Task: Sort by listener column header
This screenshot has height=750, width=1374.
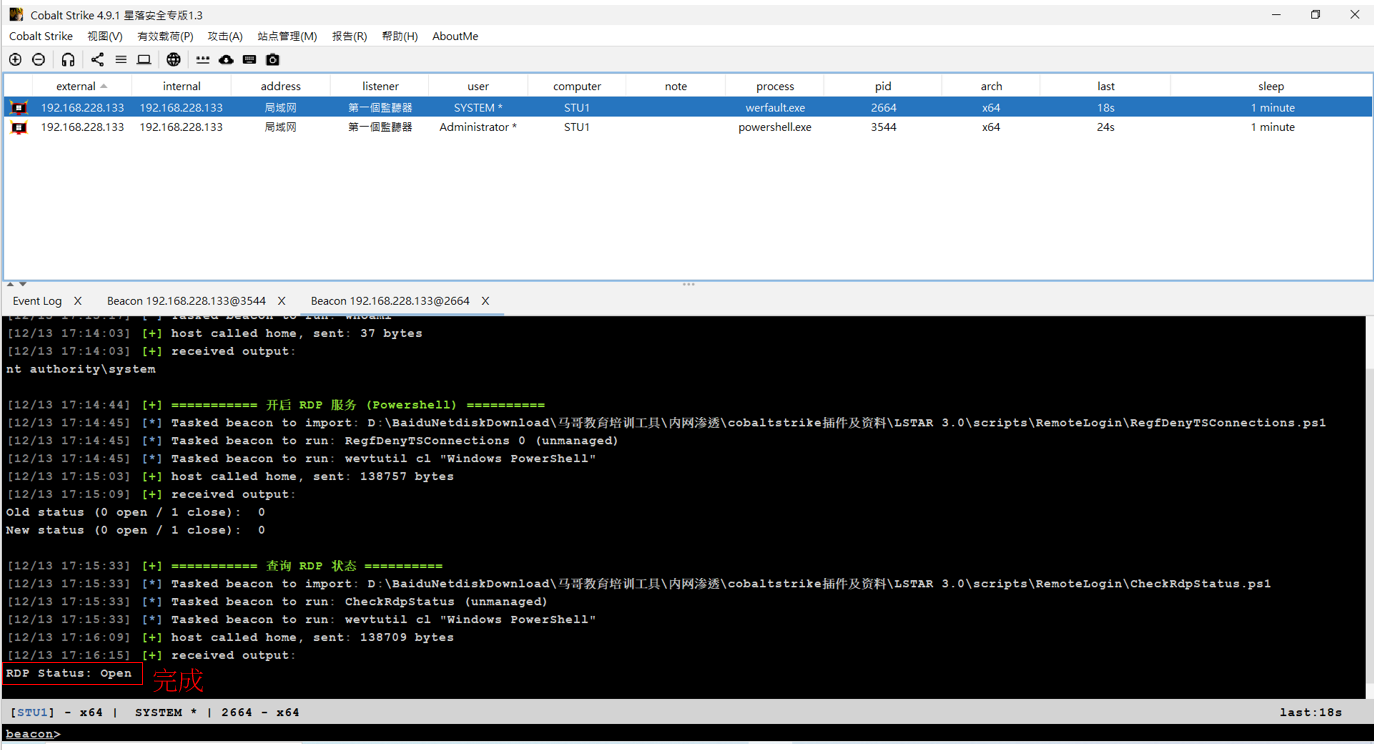Action: tap(380, 87)
